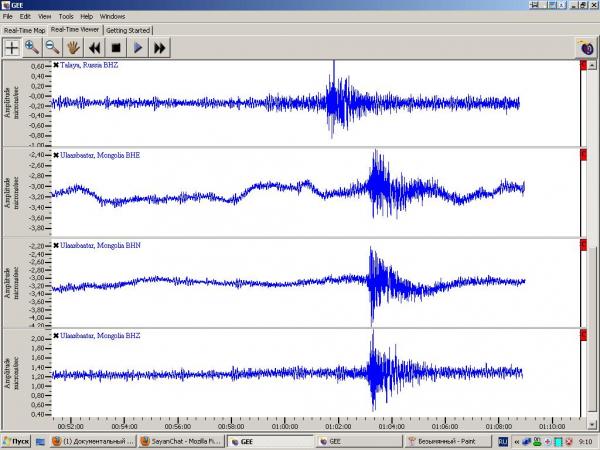Click the vertical scrollbar up arrow

(592, 65)
